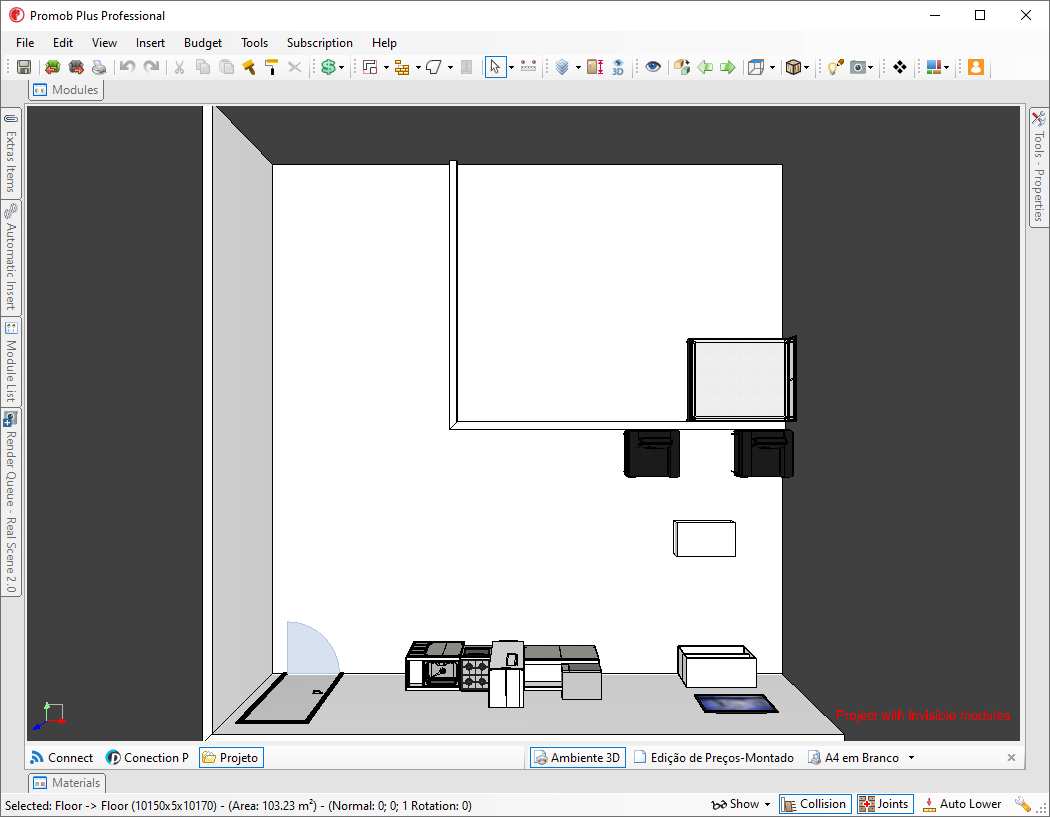This screenshot has width=1050, height=817.
Task: Toggle Auto Lower in status bar
Action: pyautogui.click(x=962, y=804)
